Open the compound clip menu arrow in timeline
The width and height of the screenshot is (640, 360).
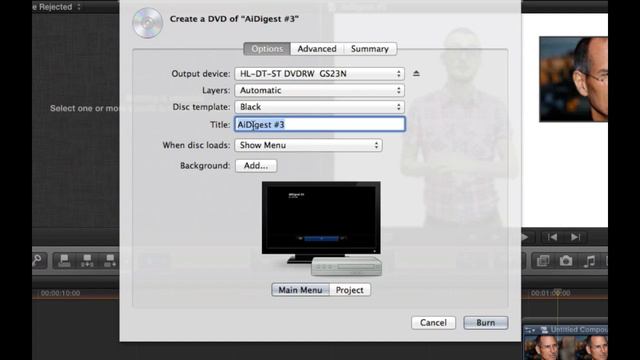[x=530, y=330]
